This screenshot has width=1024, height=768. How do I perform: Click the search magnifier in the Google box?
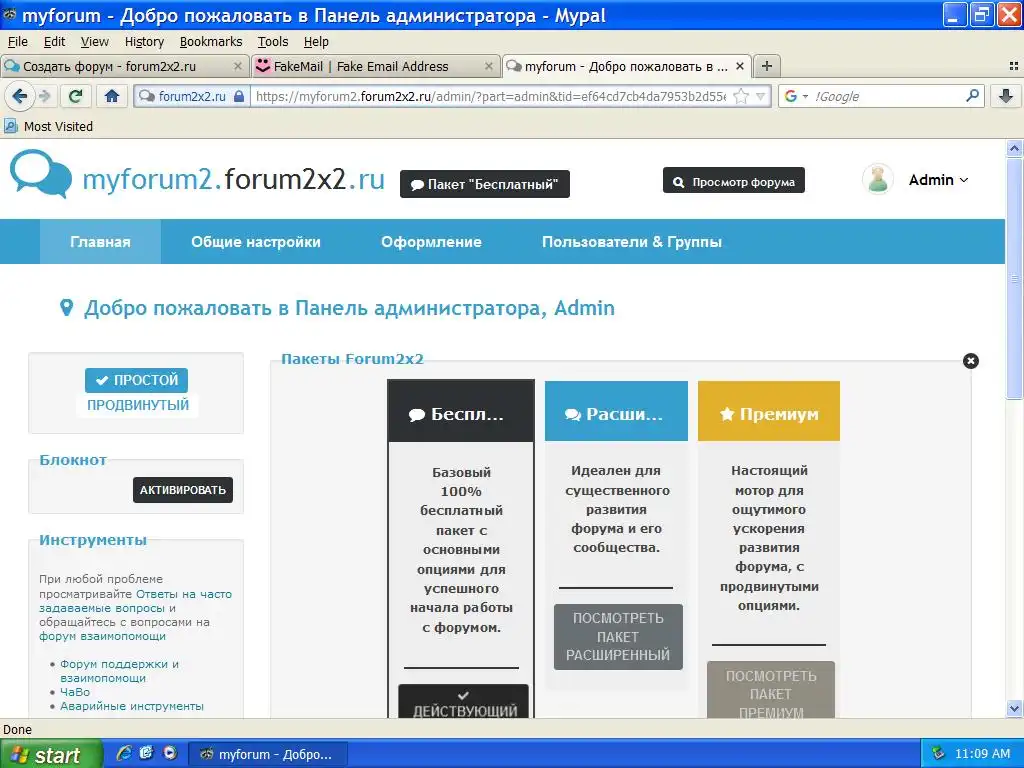pos(972,96)
